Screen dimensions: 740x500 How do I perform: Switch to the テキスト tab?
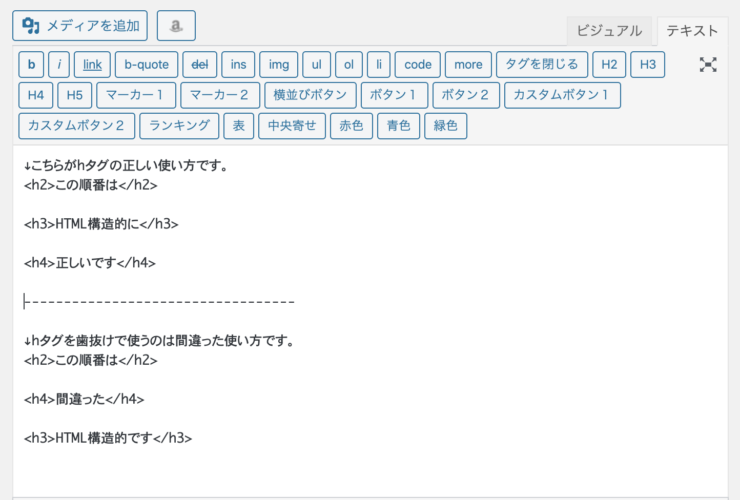point(692,31)
